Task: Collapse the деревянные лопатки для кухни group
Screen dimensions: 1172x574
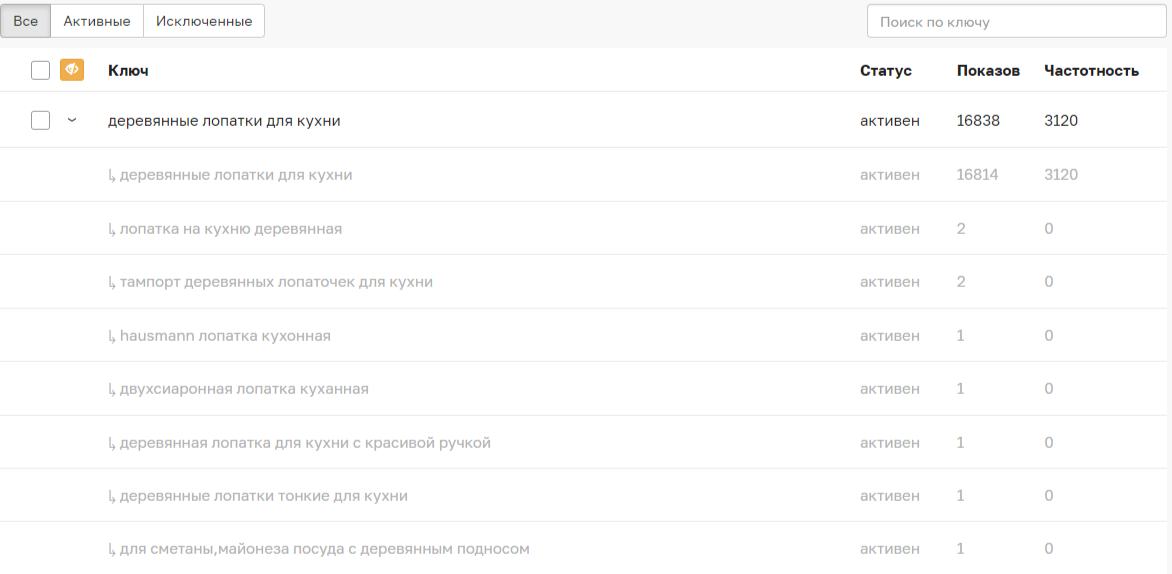Action: [x=71, y=121]
